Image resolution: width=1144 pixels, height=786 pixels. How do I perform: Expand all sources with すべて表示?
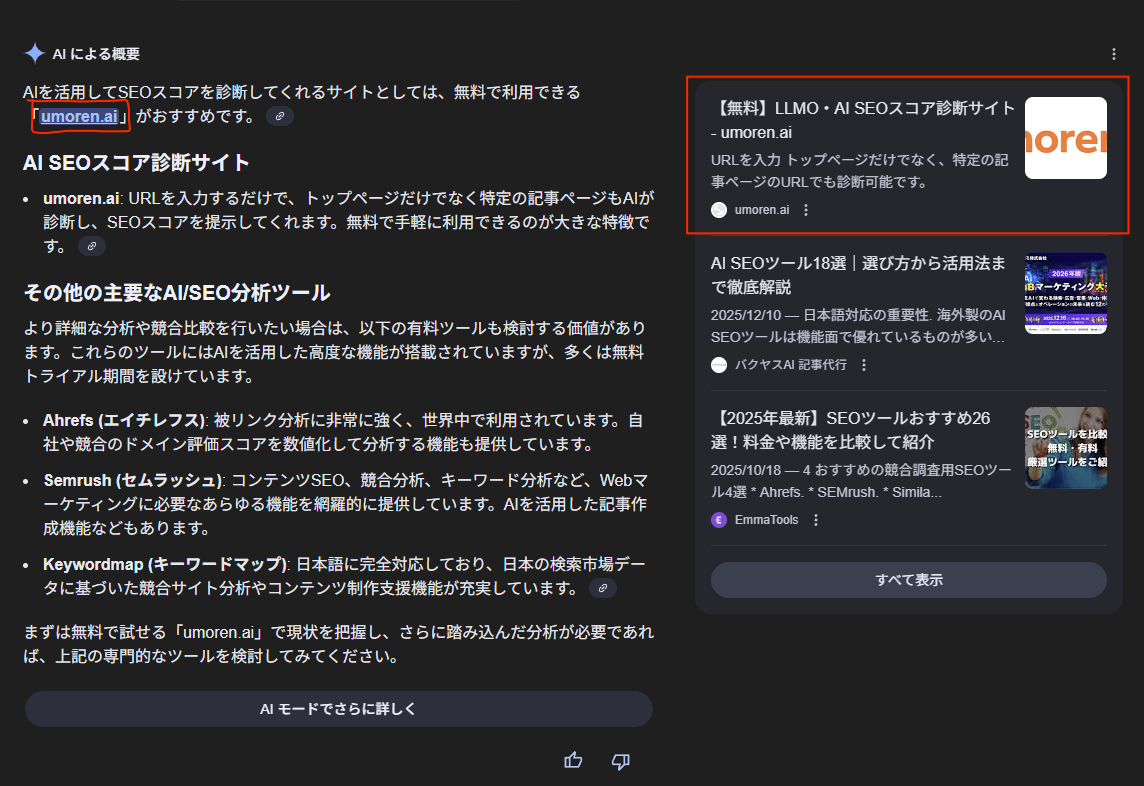pos(908,581)
